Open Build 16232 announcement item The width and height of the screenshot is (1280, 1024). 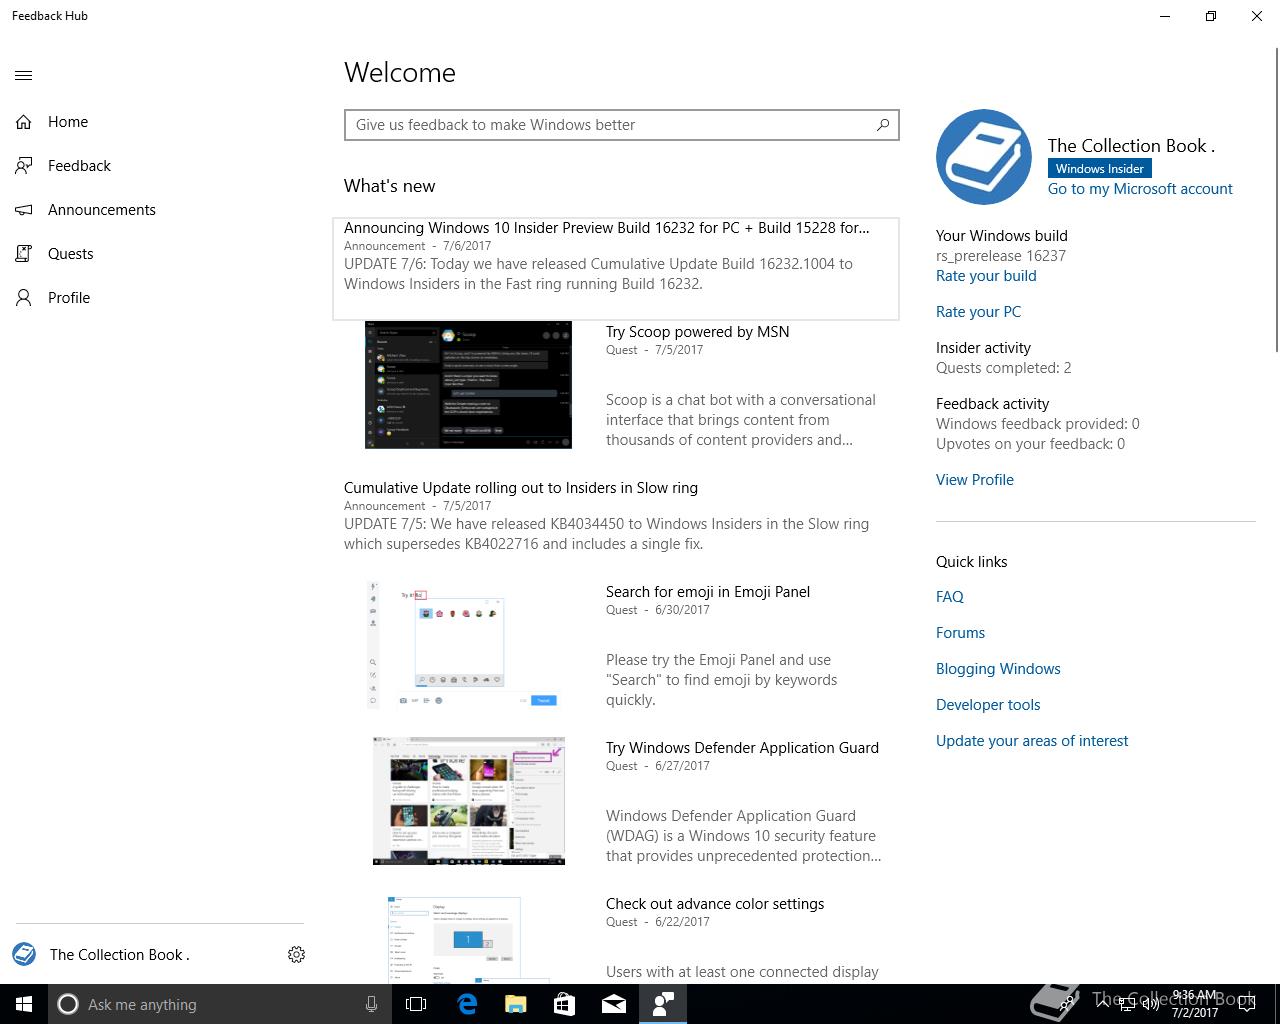tap(616, 268)
